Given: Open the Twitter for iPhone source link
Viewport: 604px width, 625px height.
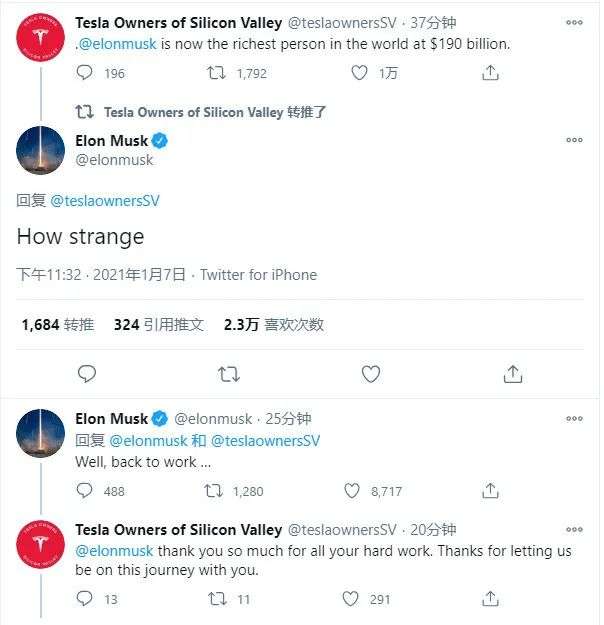Looking at the screenshot, I should pyautogui.click(x=258, y=275).
